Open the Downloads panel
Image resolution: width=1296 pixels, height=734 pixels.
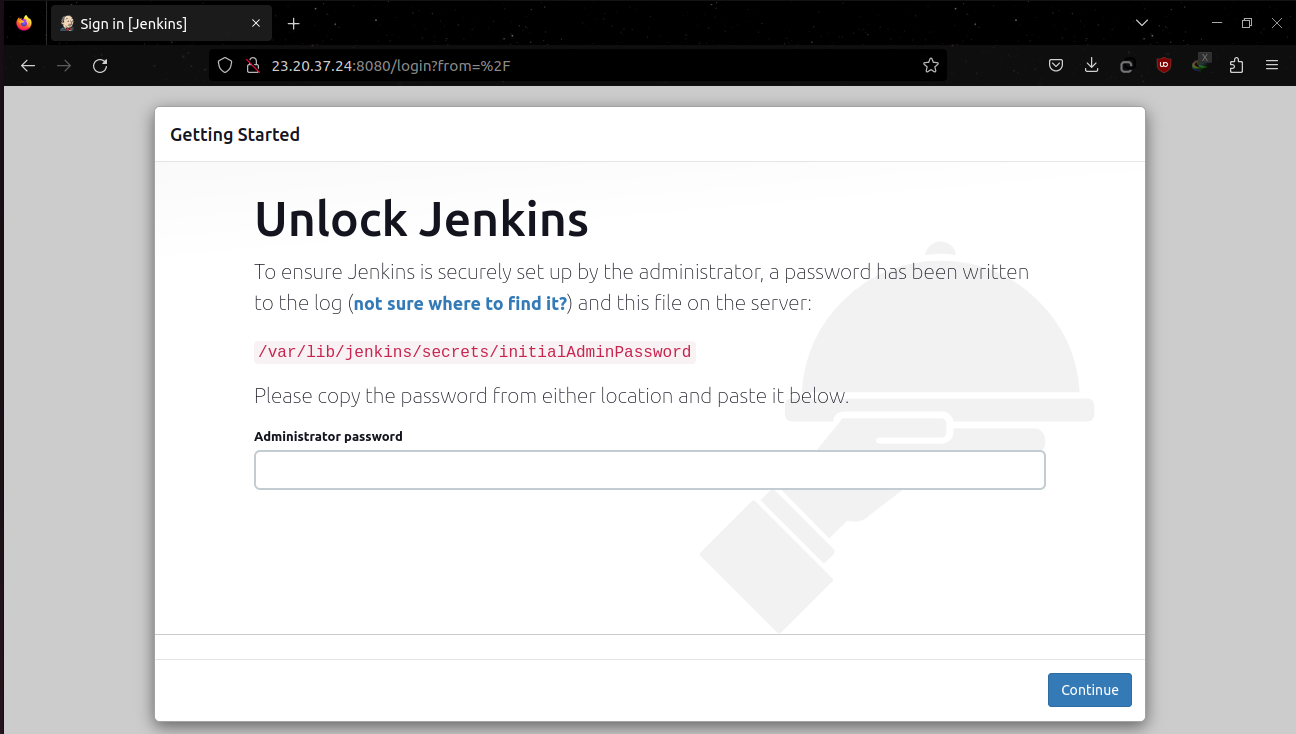point(1092,65)
